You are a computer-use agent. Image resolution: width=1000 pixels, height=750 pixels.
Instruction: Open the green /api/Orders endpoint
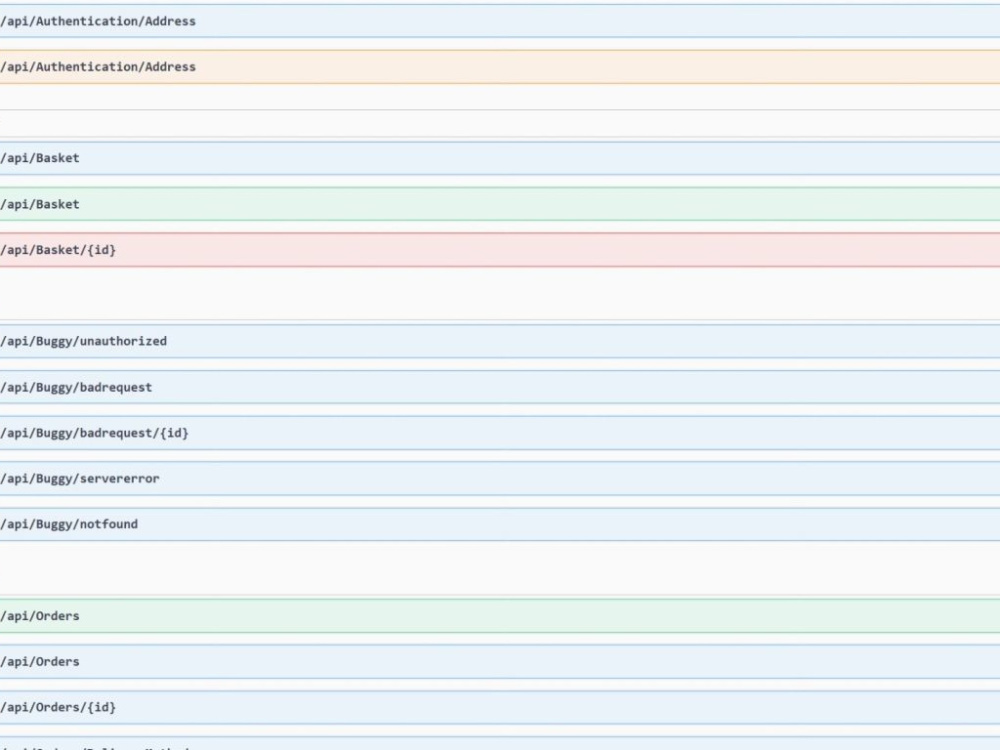(500, 616)
